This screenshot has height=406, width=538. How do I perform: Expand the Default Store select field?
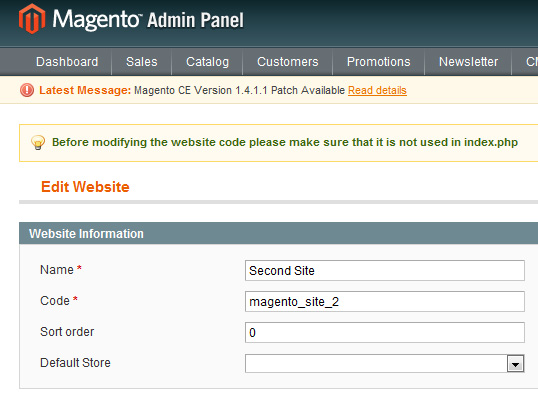point(385,364)
